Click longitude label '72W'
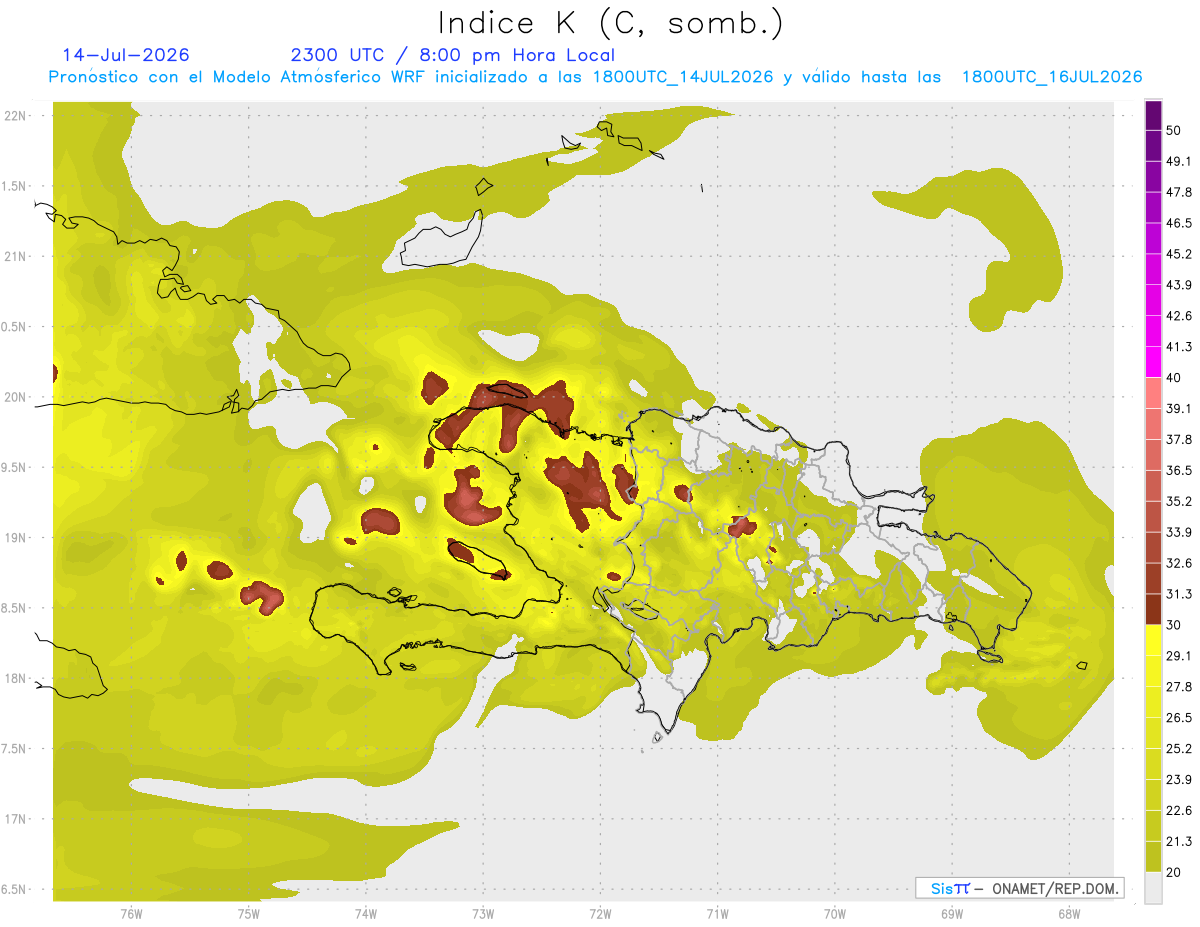Screen dimensions: 1200x927 tap(601, 914)
